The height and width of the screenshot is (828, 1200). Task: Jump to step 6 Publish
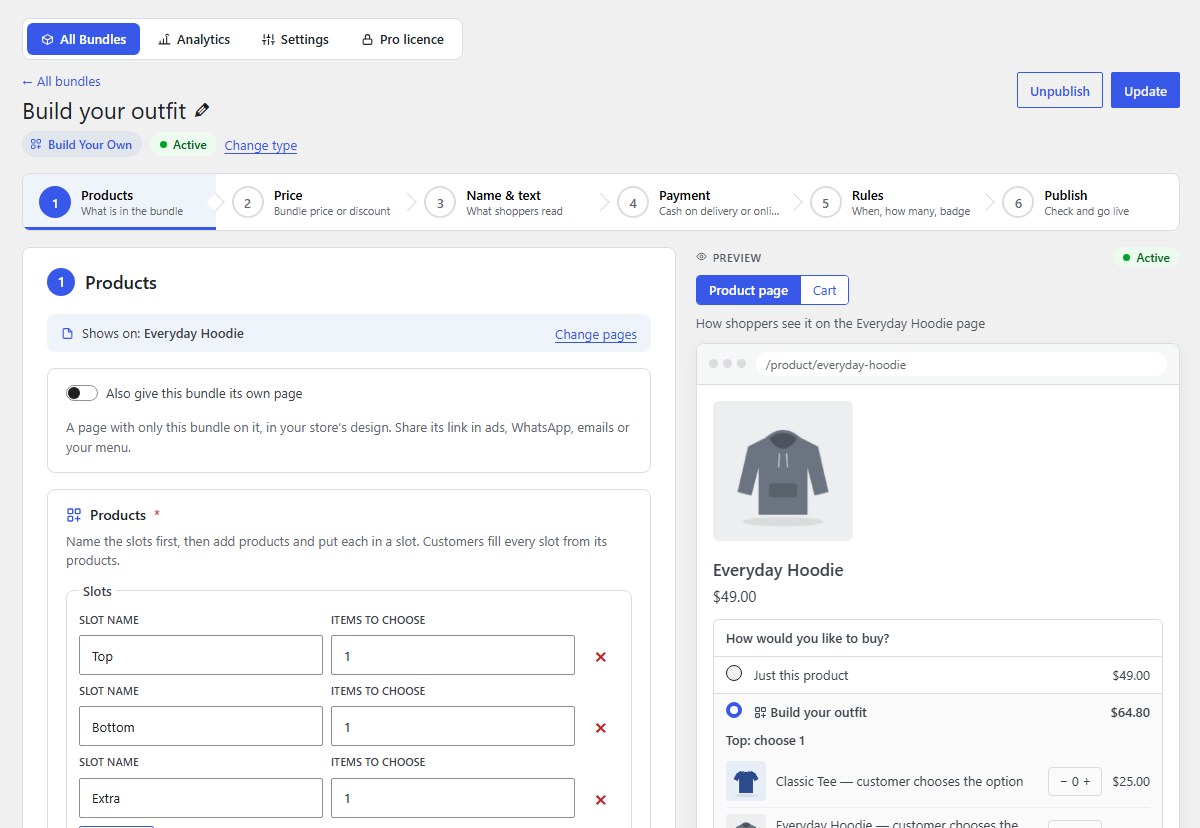click(1084, 202)
